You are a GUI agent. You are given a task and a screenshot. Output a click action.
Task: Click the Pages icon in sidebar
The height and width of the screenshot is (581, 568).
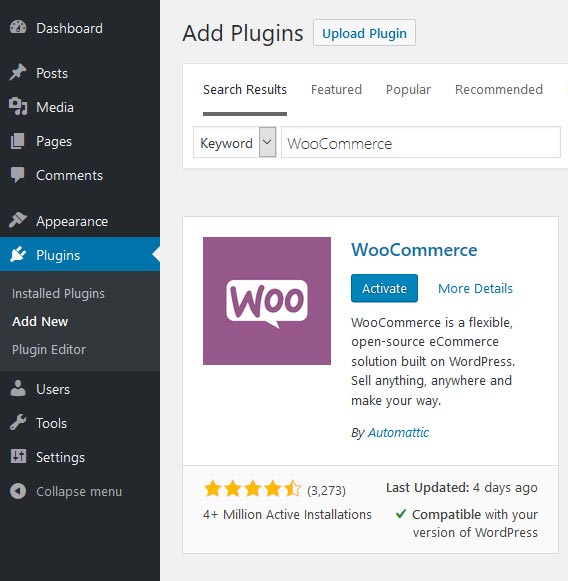pos(17,141)
